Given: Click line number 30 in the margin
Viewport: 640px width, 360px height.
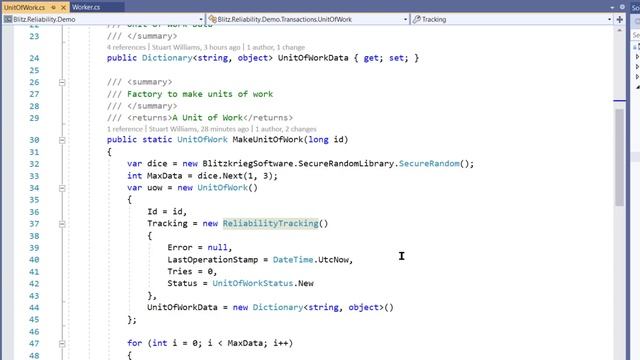Looking at the screenshot, I should pos(34,140).
